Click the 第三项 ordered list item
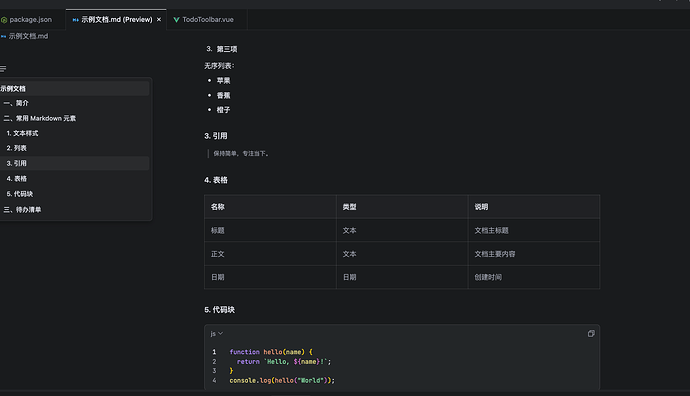The image size is (690, 396). tap(227, 49)
